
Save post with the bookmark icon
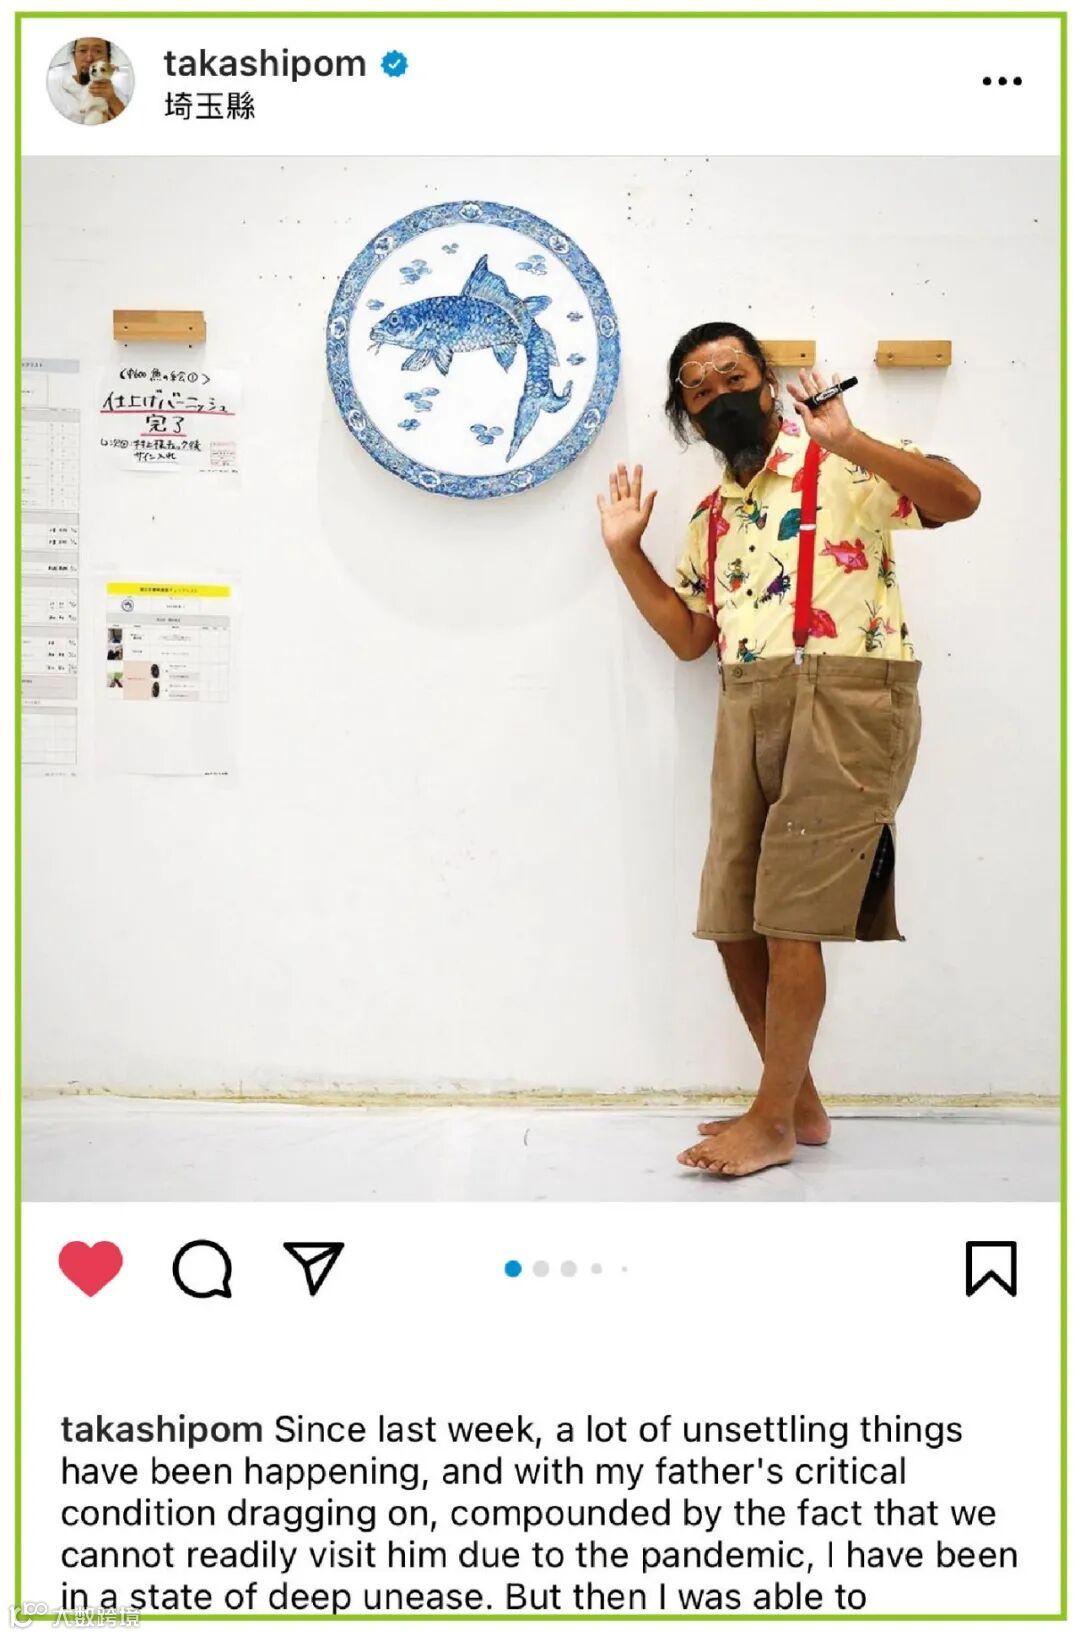coord(991,1268)
